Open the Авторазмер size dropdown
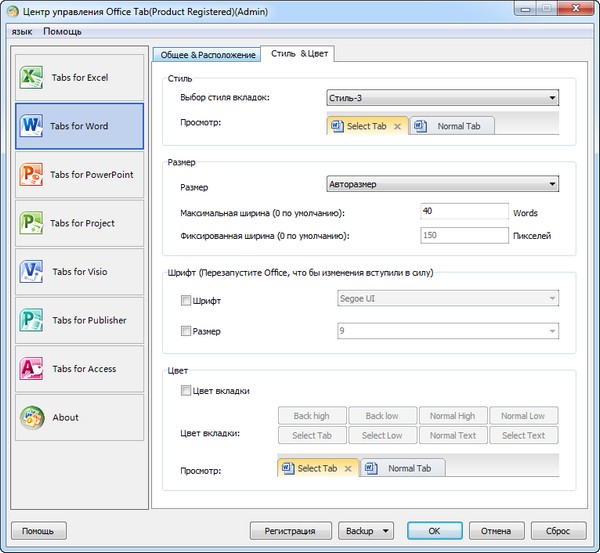The width and height of the screenshot is (600, 553). click(442, 184)
